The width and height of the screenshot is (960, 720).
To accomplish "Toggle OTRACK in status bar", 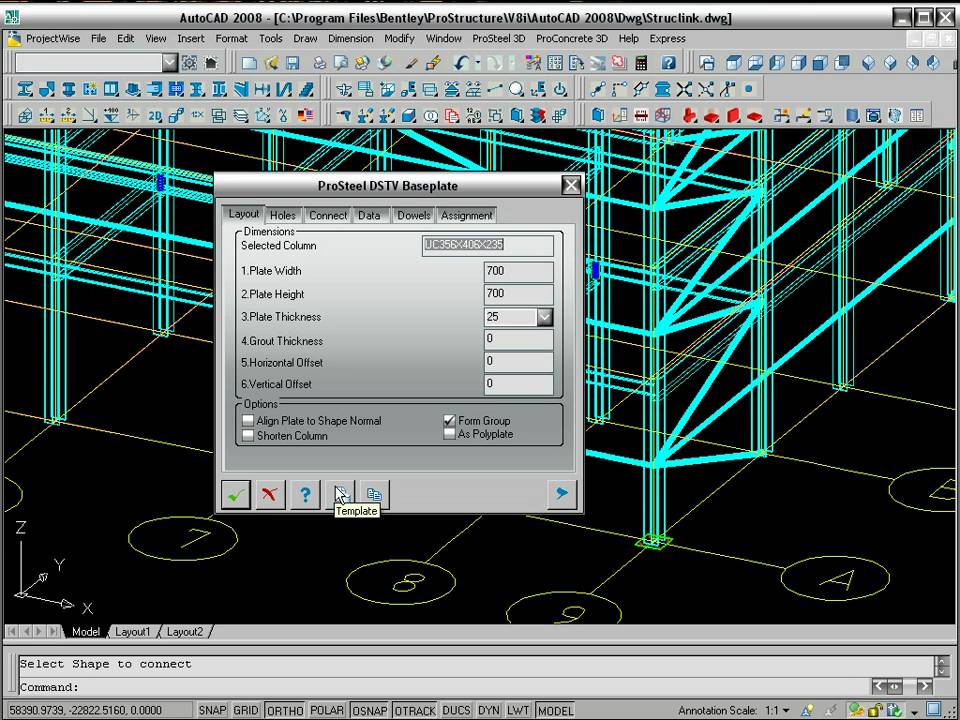I will coord(414,710).
